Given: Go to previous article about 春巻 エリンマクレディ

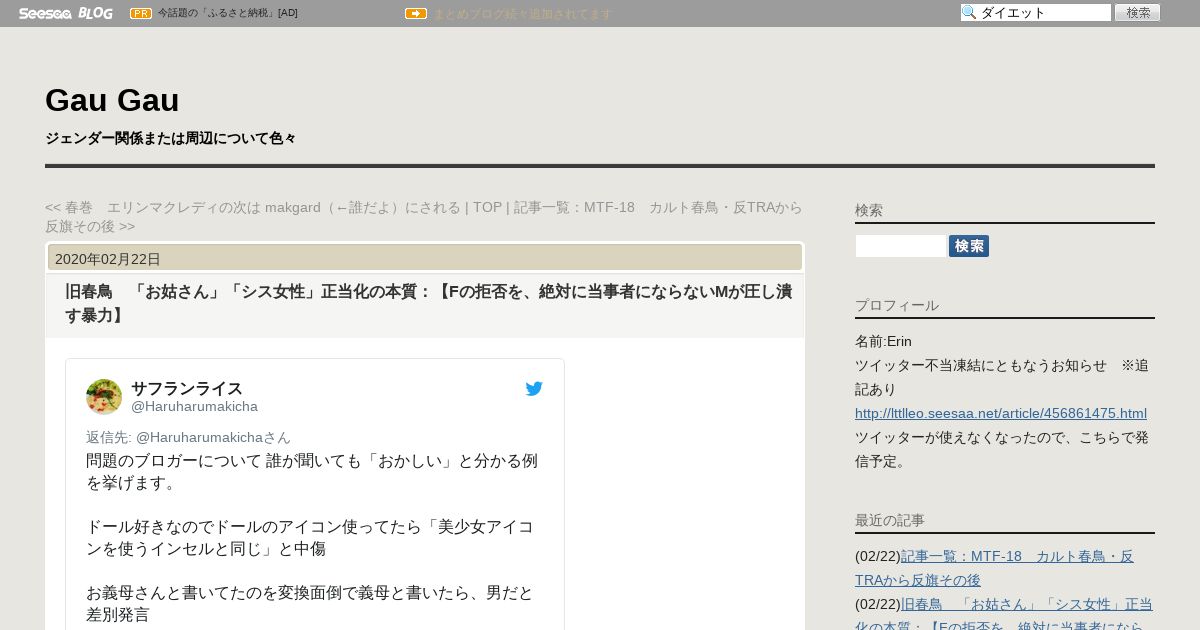Looking at the screenshot, I should pos(253,207).
